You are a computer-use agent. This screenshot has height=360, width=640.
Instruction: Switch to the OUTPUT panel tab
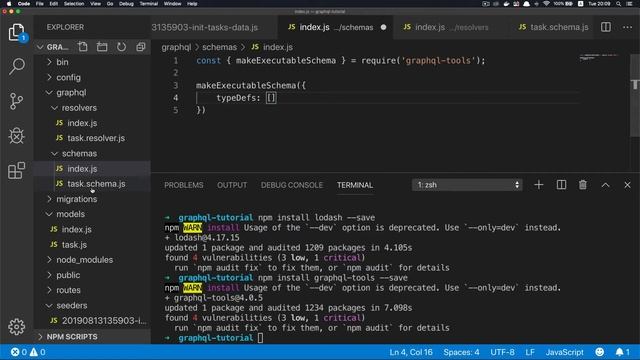tap(232, 185)
